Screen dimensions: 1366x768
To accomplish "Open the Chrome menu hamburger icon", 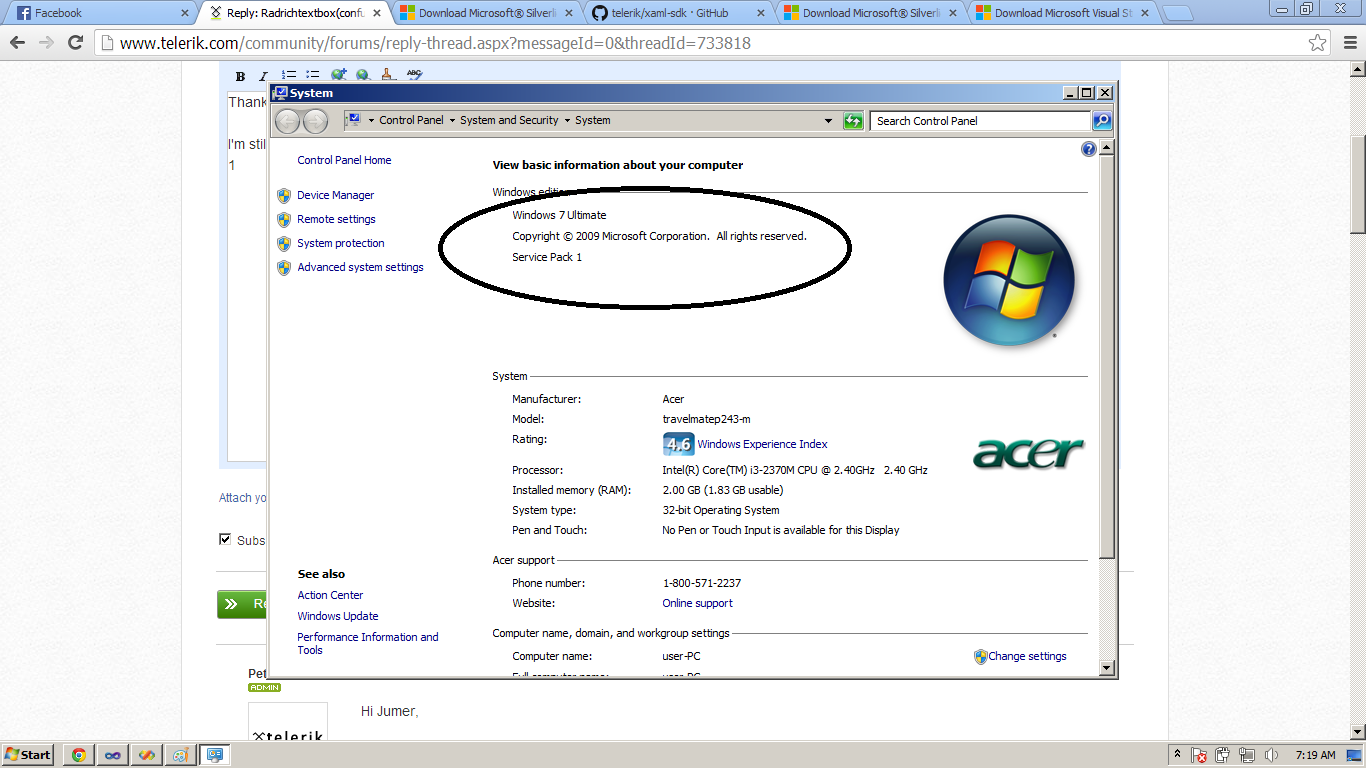I will pos(1349,43).
